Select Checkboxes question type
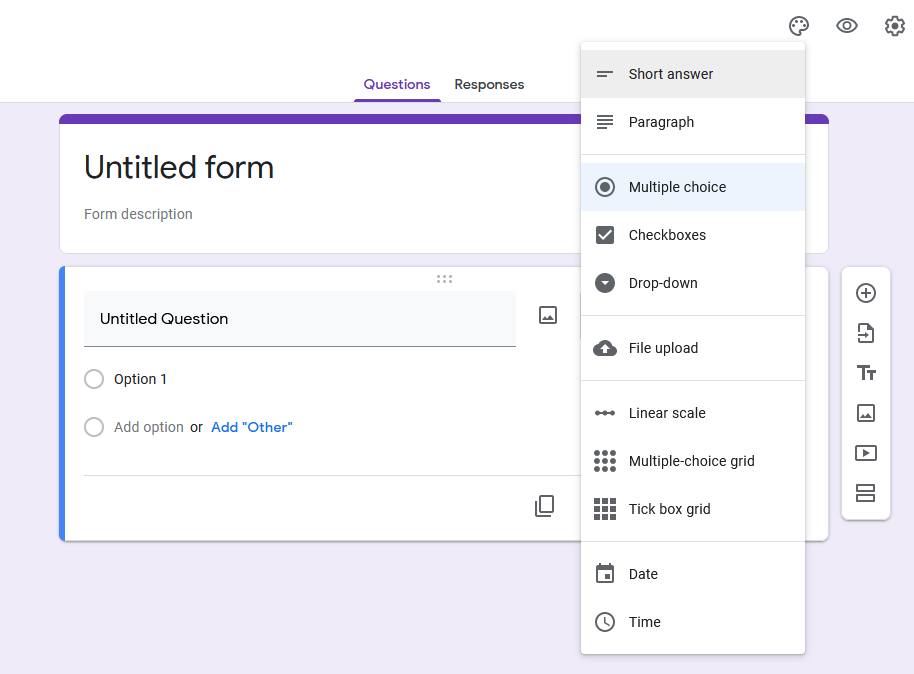914x674 pixels. point(693,235)
